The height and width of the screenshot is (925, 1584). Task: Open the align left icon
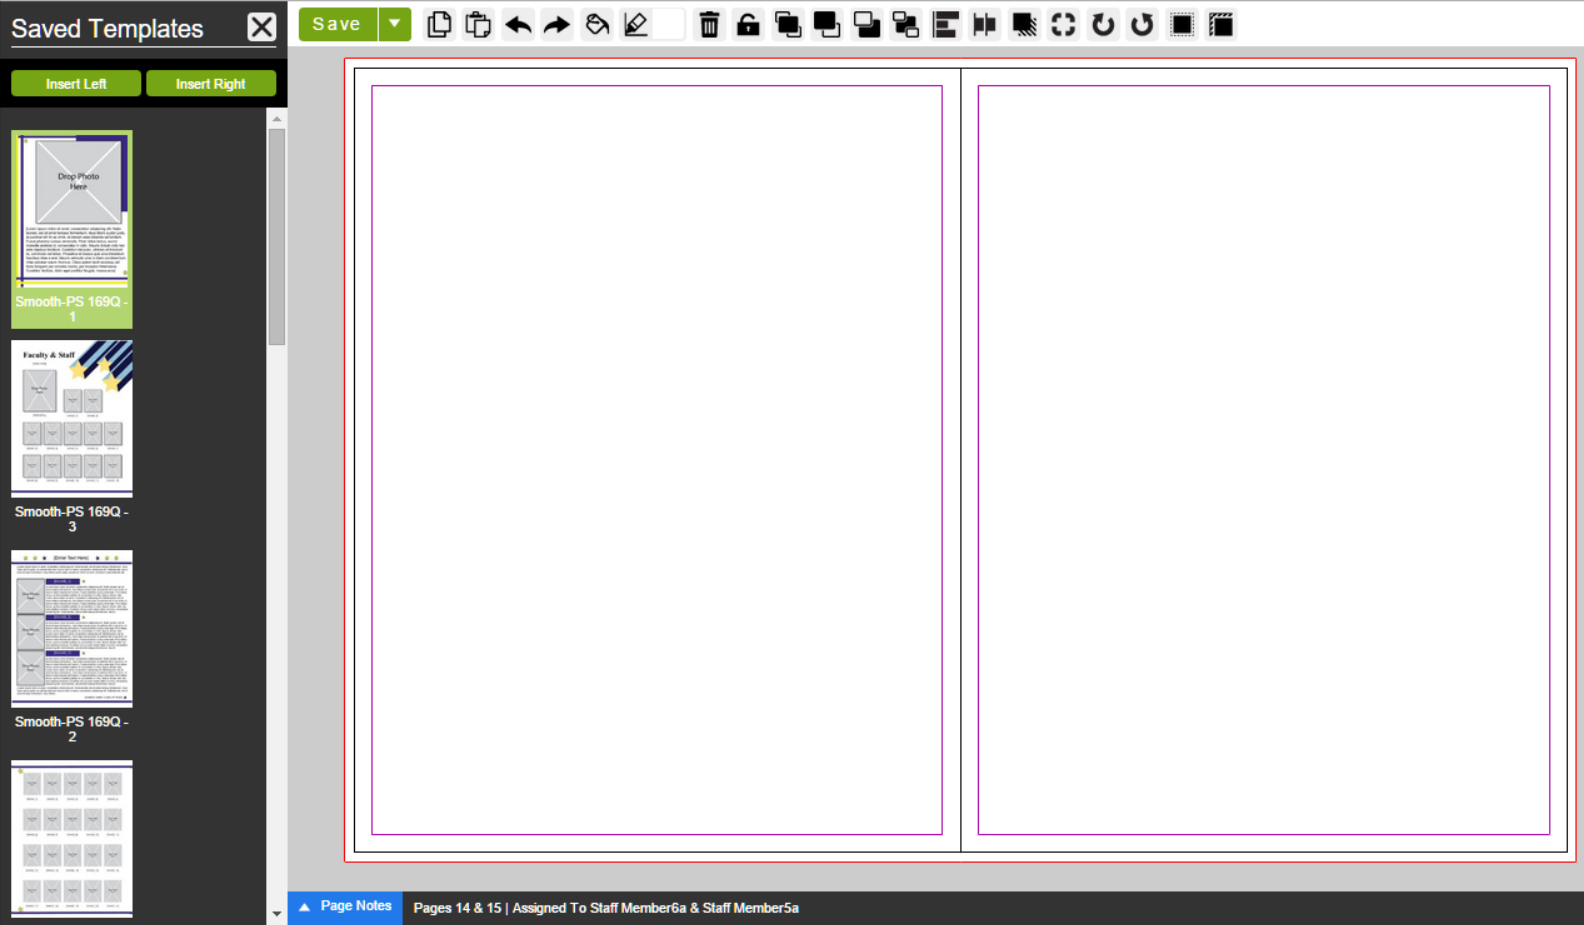945,24
